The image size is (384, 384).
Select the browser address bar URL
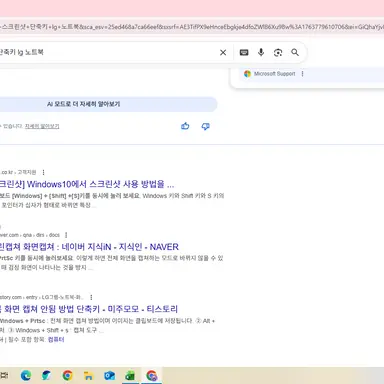point(192,27)
